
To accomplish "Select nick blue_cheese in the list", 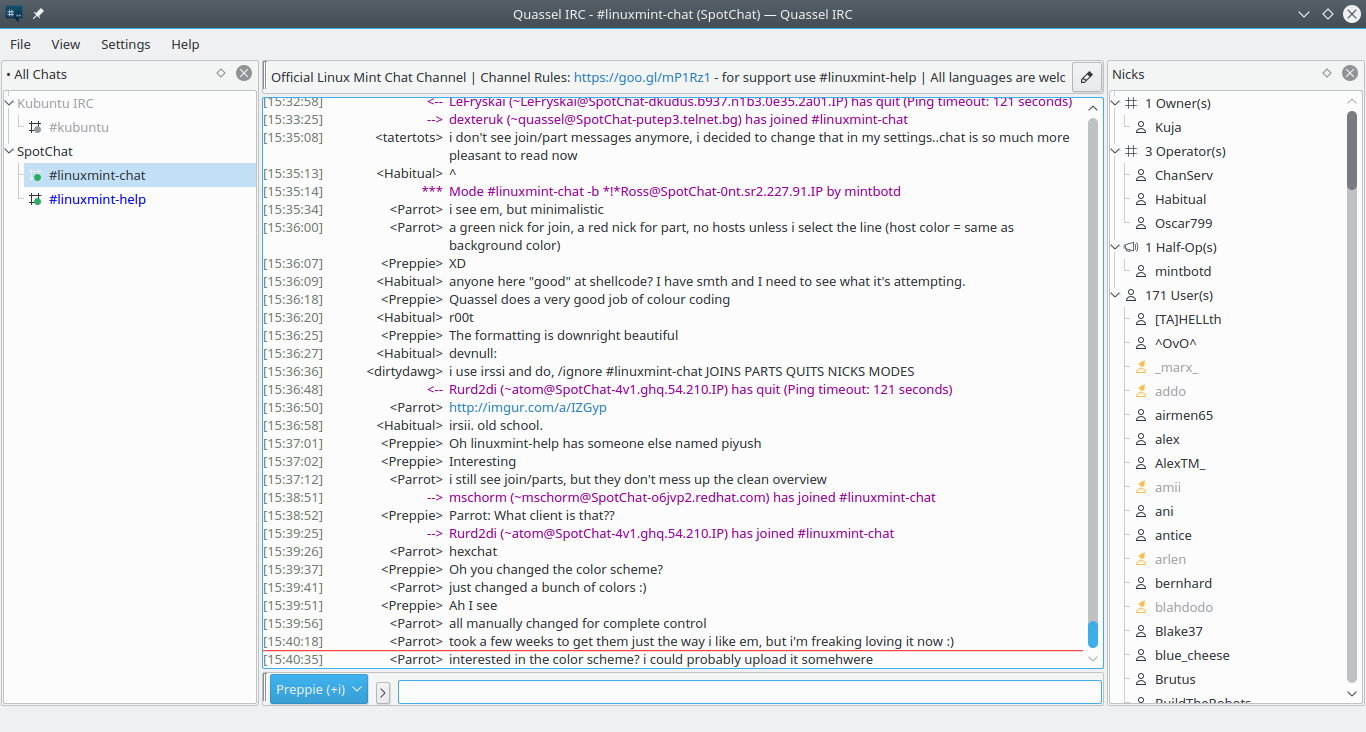I will pos(1192,655).
